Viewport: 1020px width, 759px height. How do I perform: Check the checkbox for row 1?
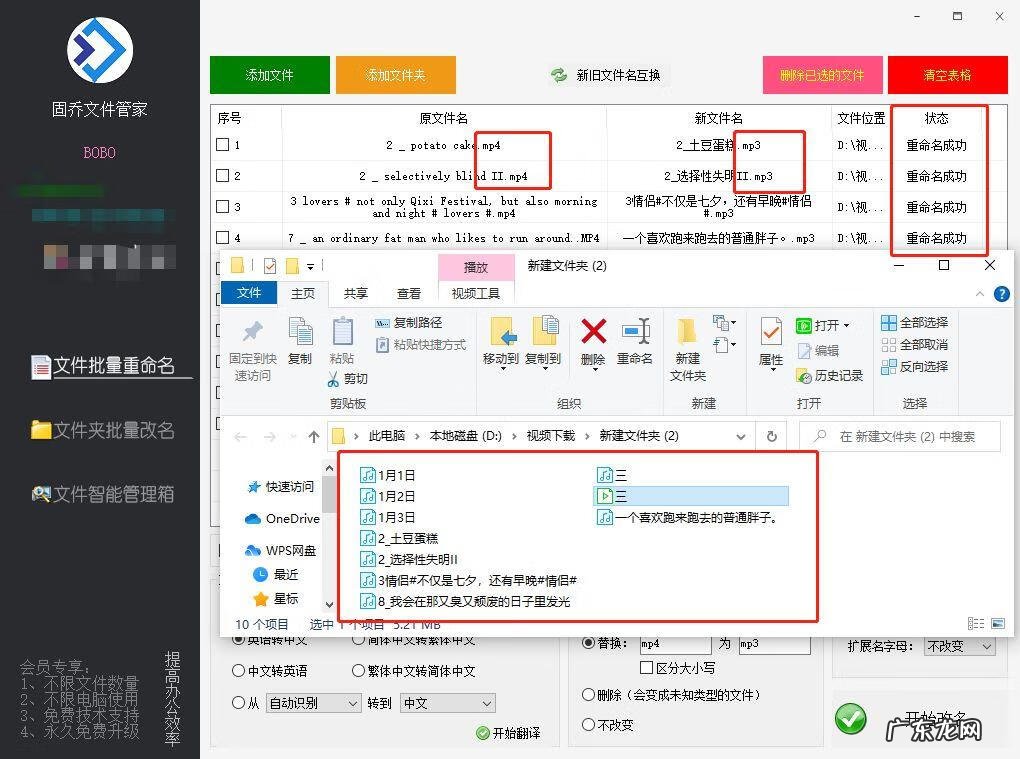click(x=223, y=145)
